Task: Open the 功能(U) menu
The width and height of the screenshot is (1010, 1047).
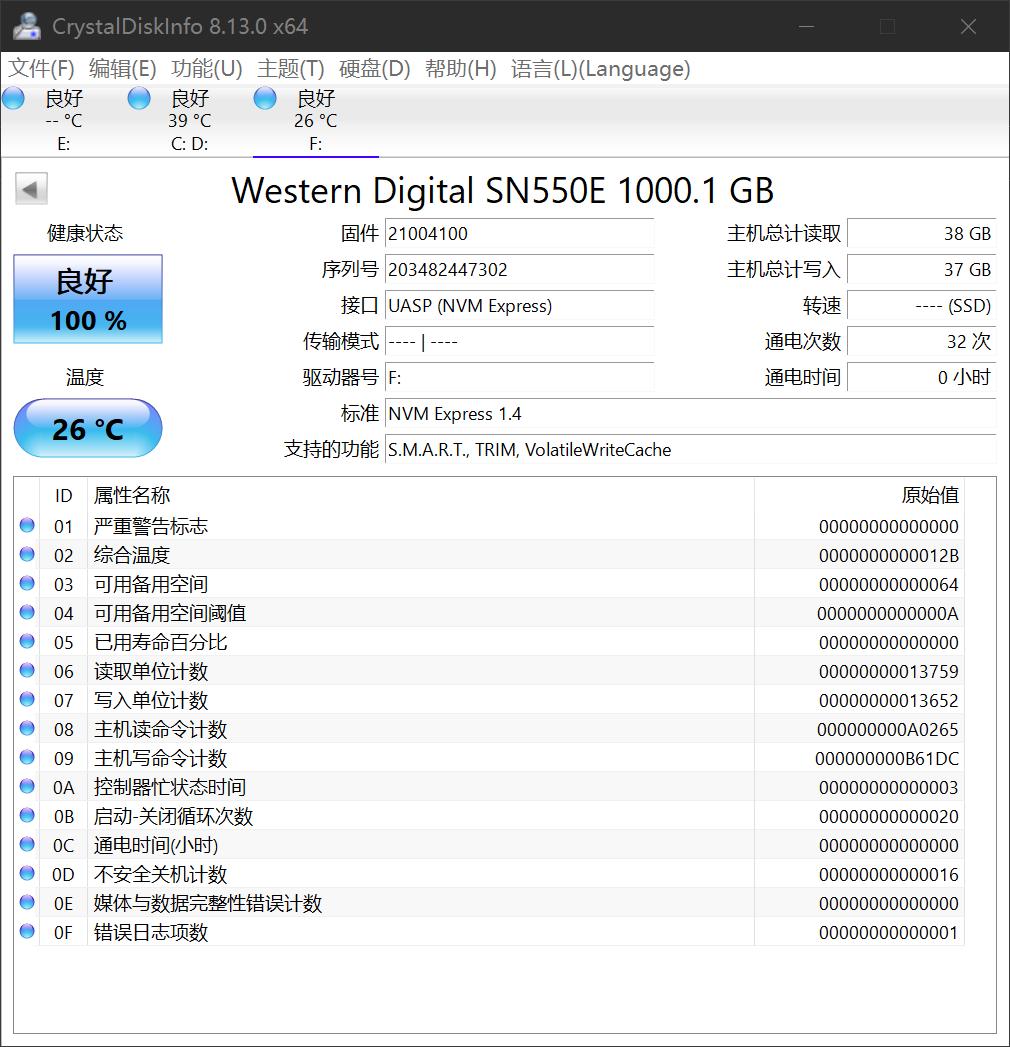Action: (x=207, y=69)
